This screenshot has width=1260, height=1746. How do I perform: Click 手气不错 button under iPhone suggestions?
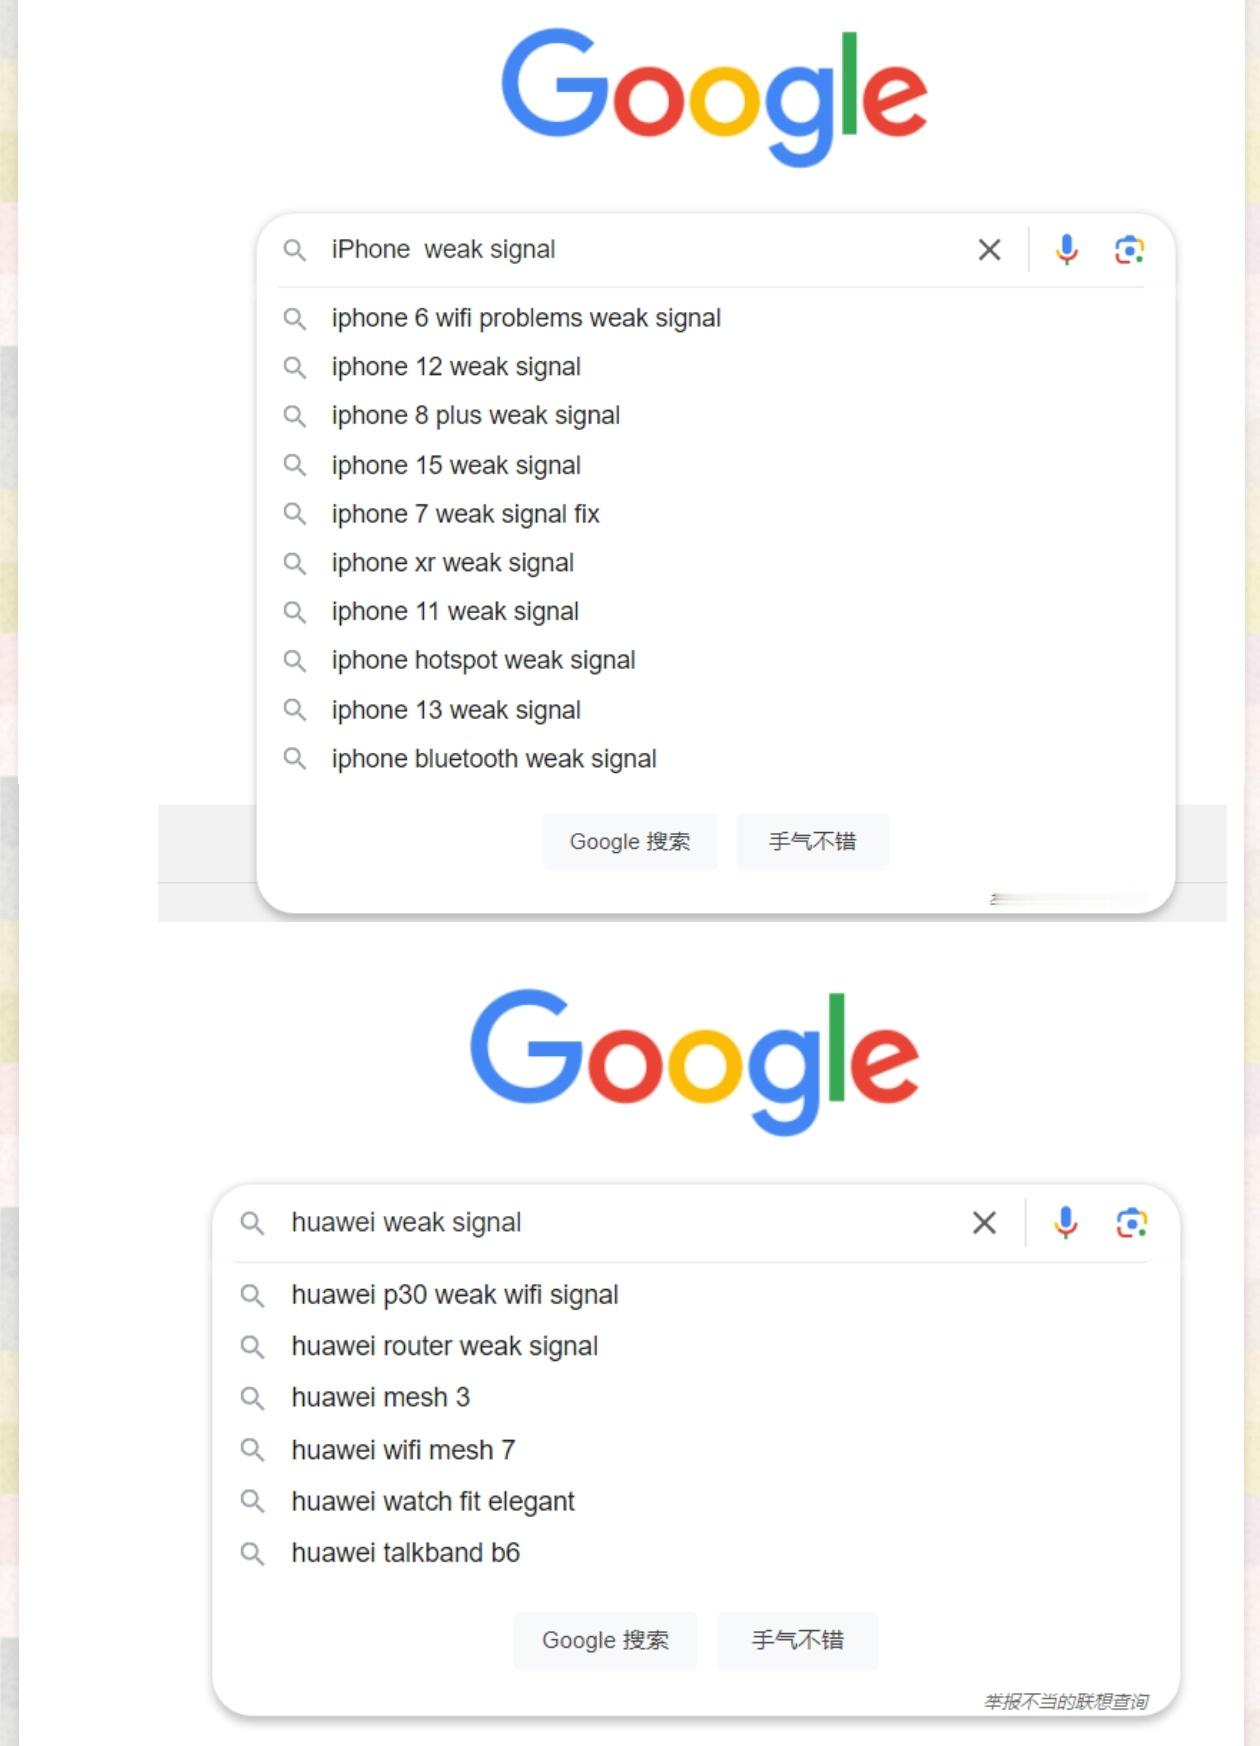point(812,841)
